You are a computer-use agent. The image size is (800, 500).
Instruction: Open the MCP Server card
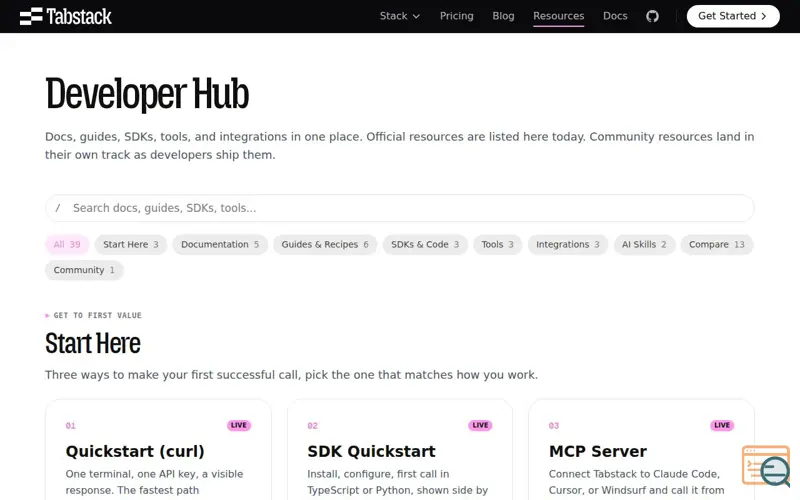[641, 450]
